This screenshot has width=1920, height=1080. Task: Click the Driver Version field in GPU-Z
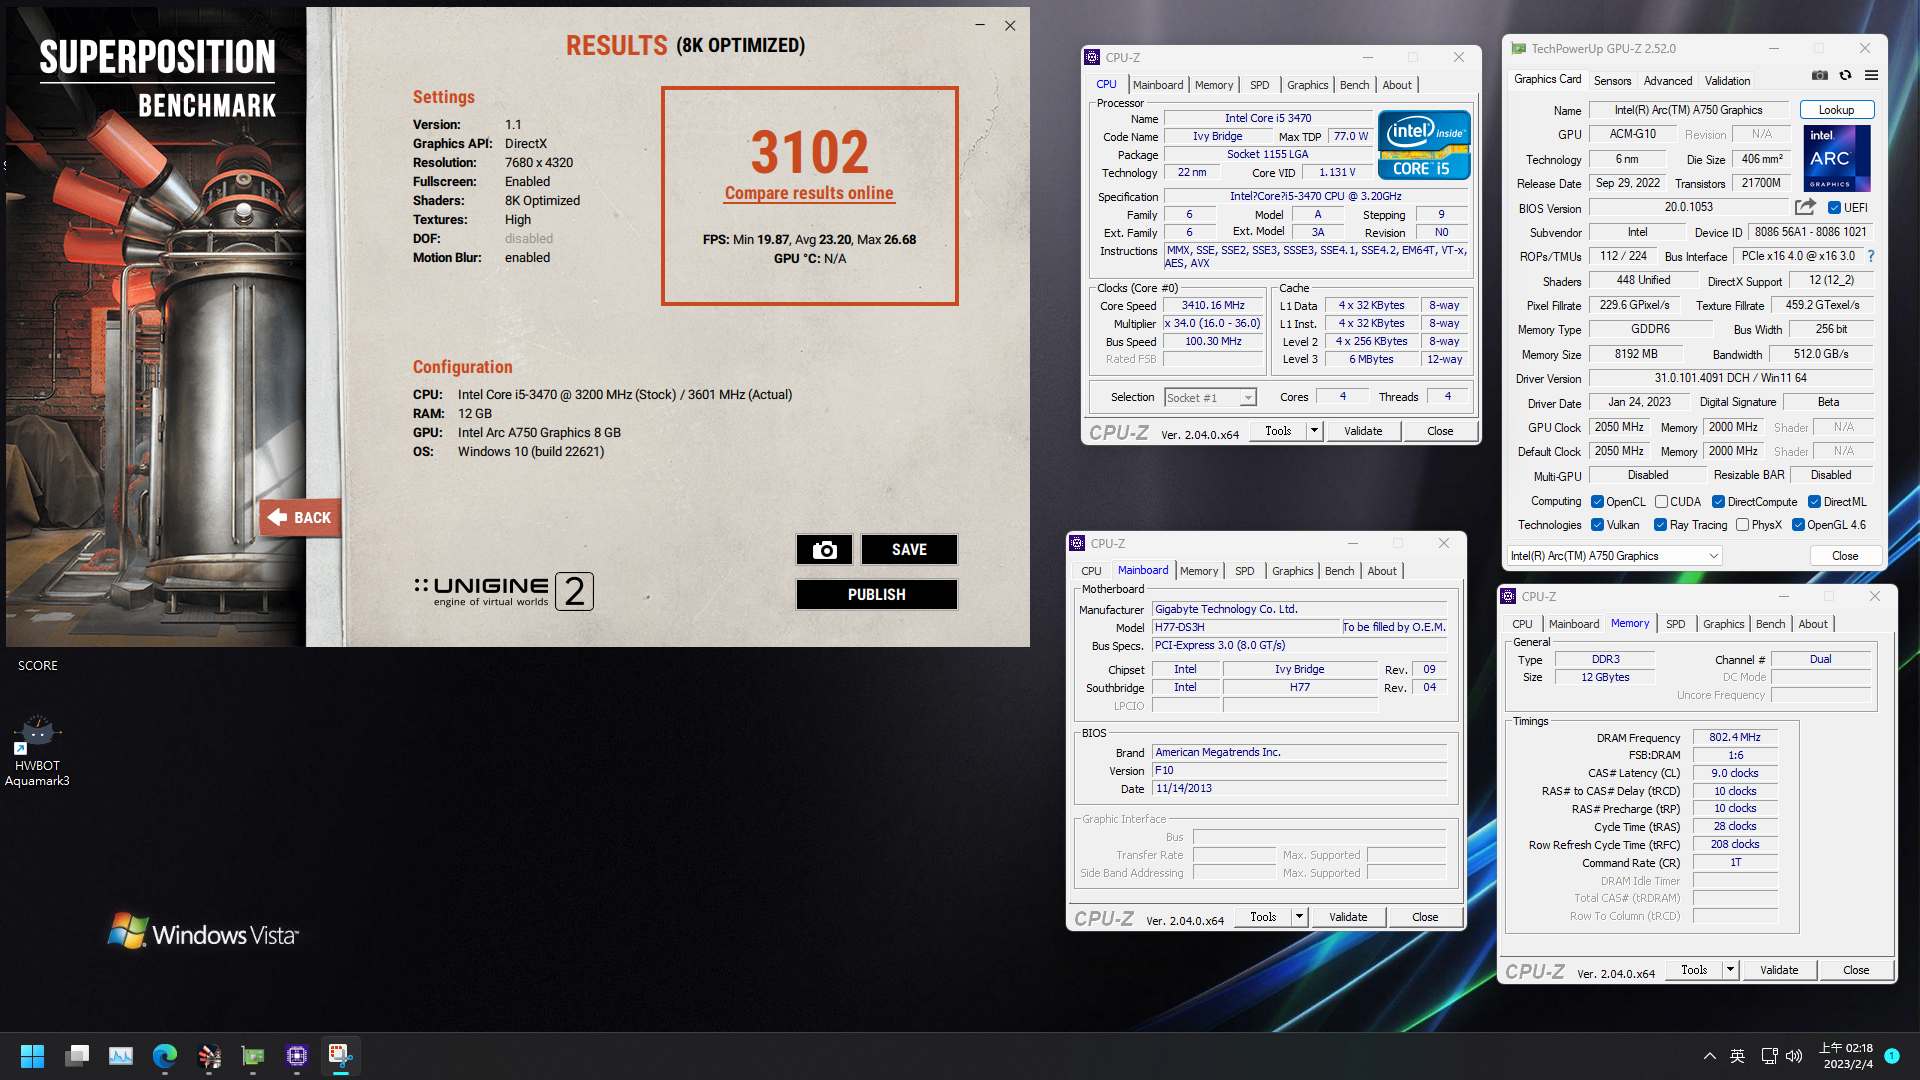[1730, 378]
